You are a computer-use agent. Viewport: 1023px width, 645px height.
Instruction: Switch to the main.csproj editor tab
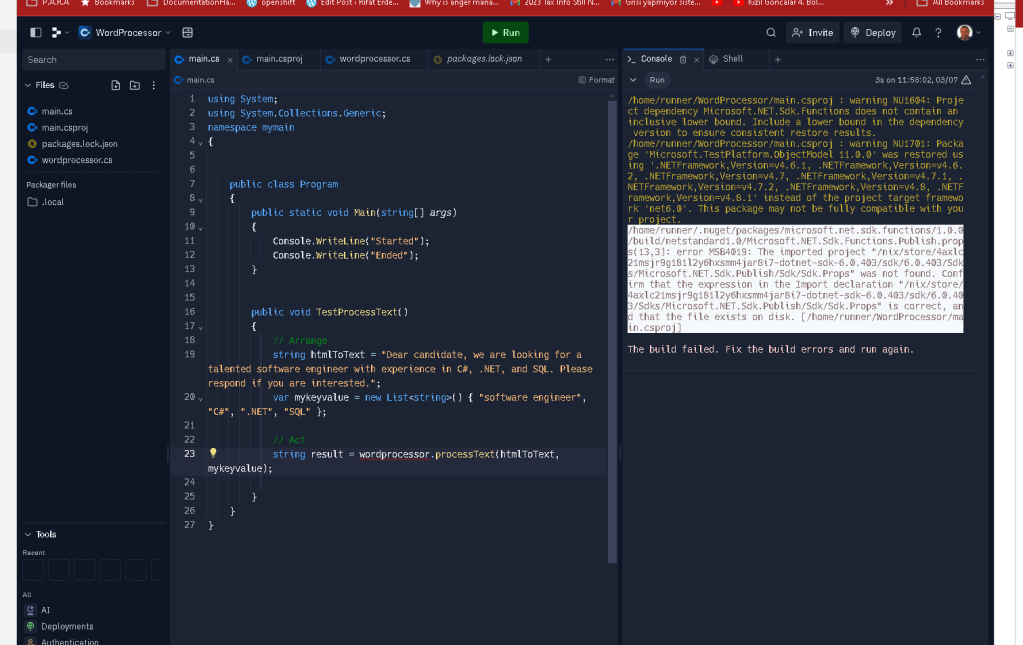[279, 59]
